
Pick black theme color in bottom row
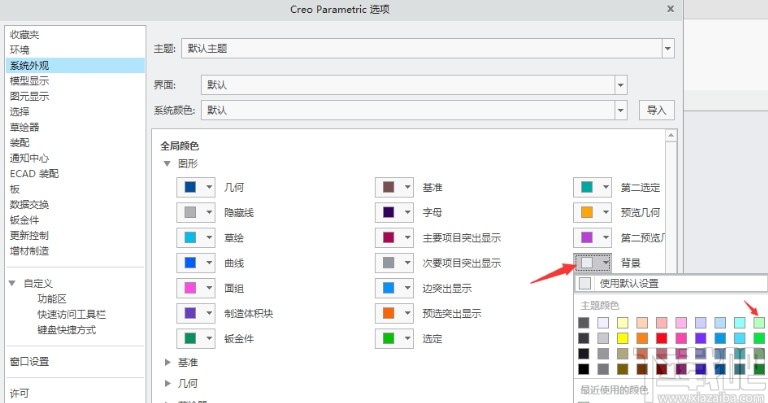point(583,369)
